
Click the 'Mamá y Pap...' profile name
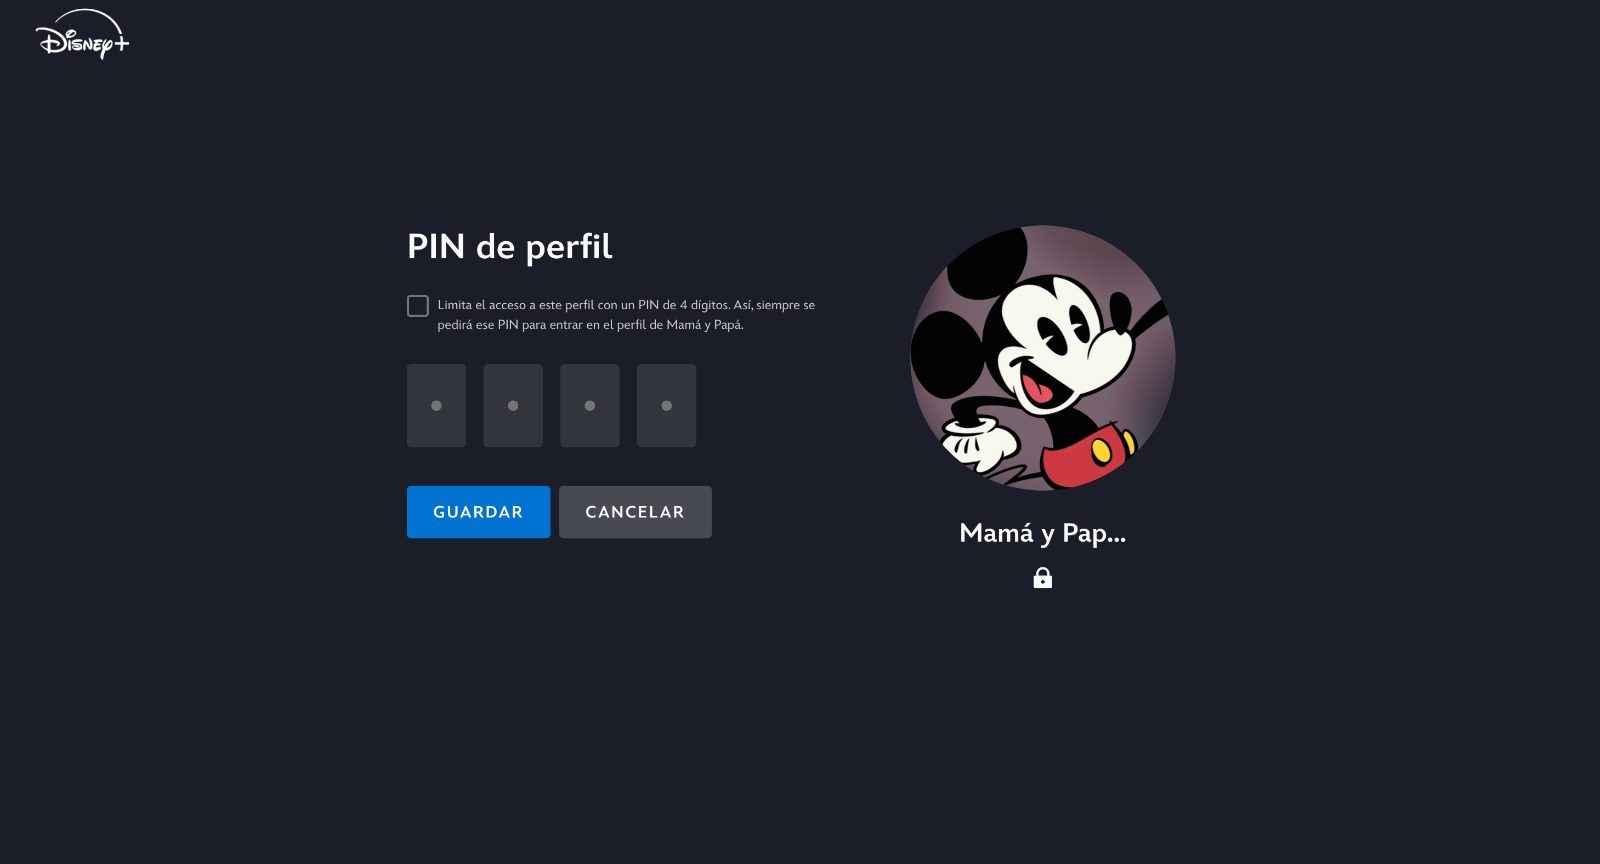point(1042,533)
